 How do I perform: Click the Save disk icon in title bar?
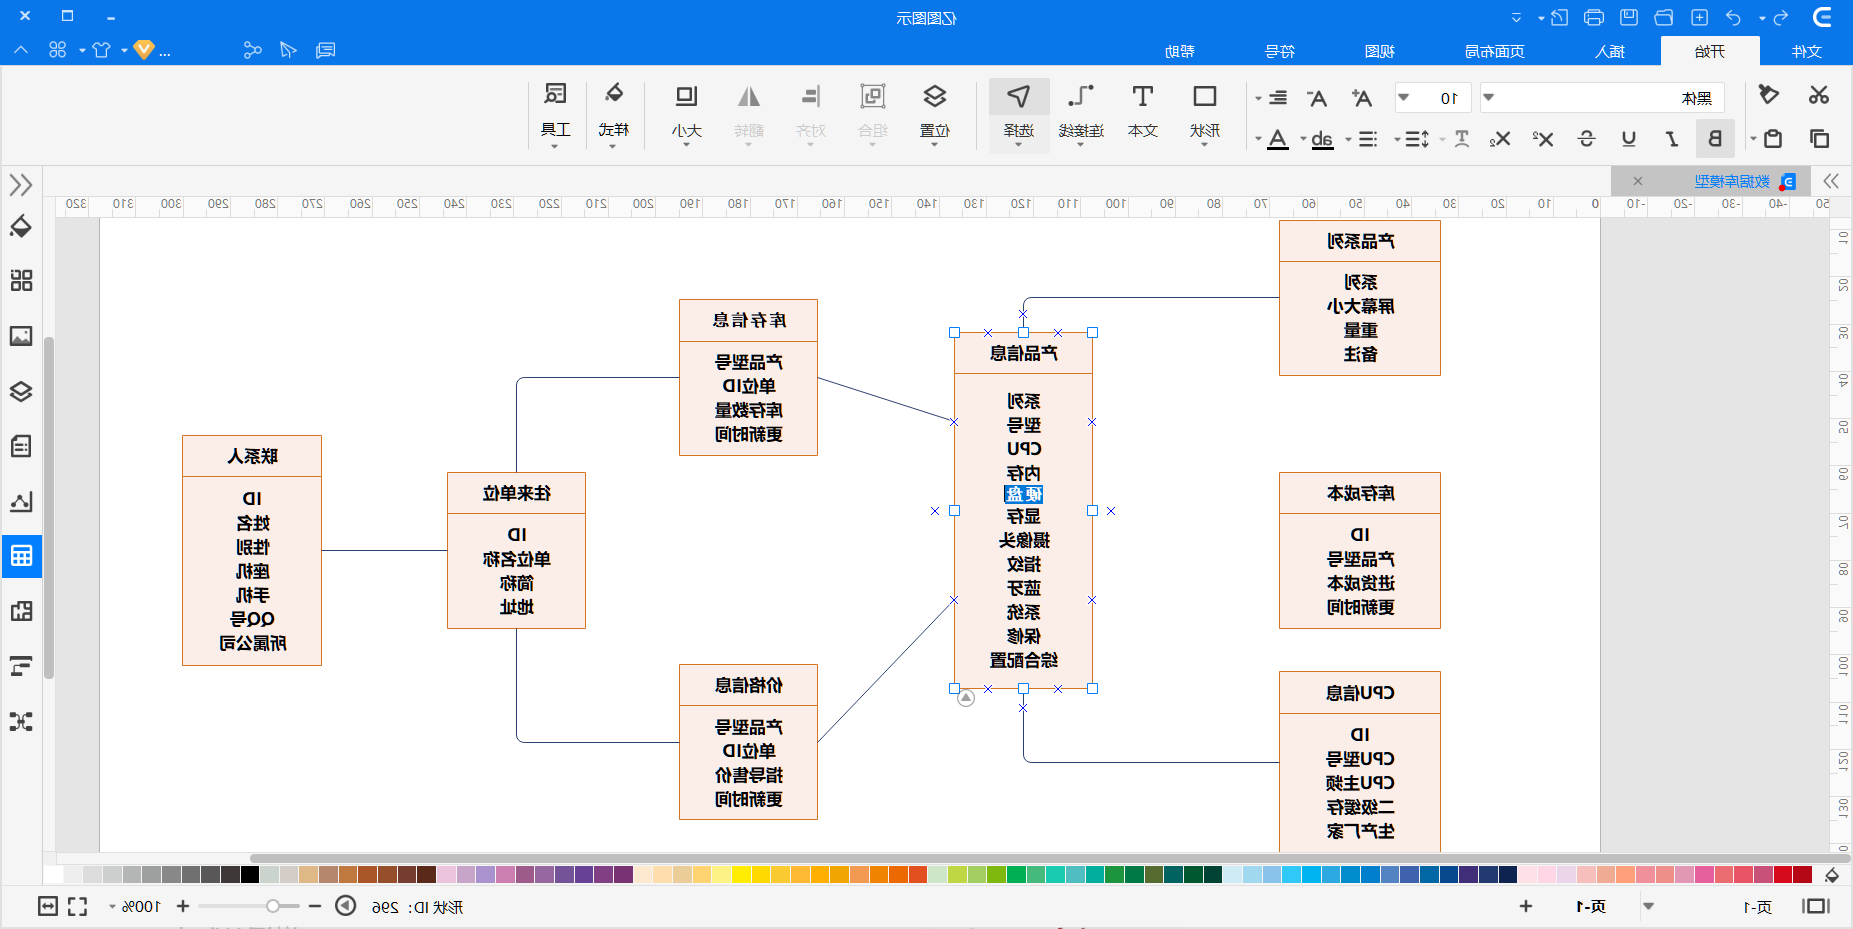click(1629, 17)
